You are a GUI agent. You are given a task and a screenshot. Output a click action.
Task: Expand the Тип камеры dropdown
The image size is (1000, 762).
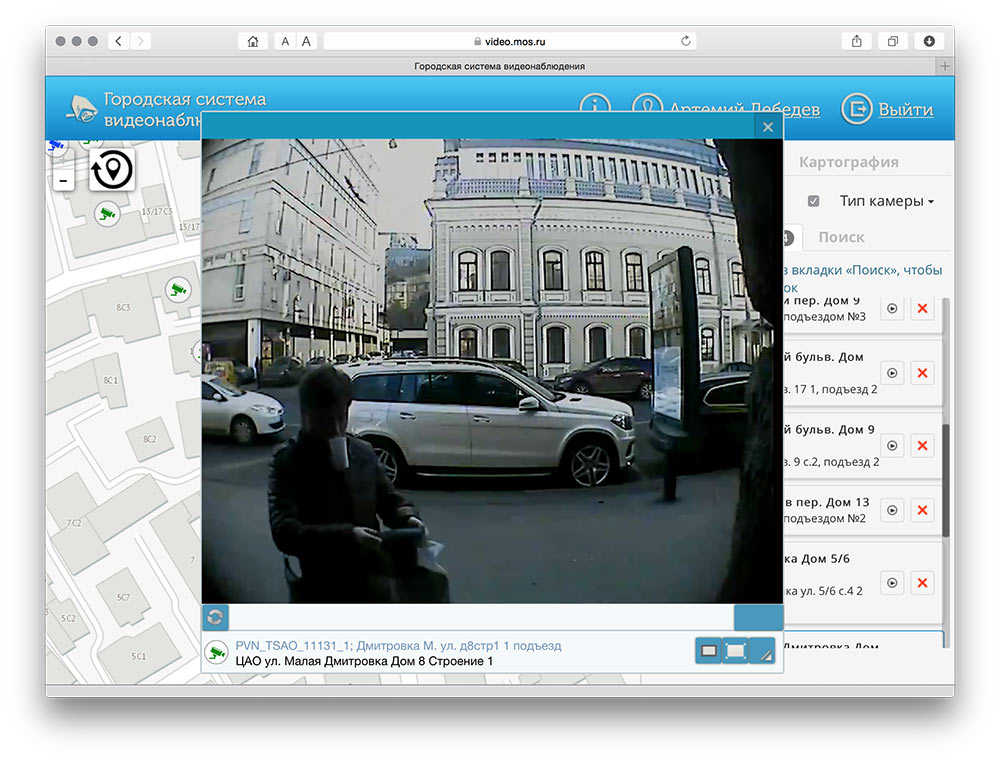pos(887,201)
